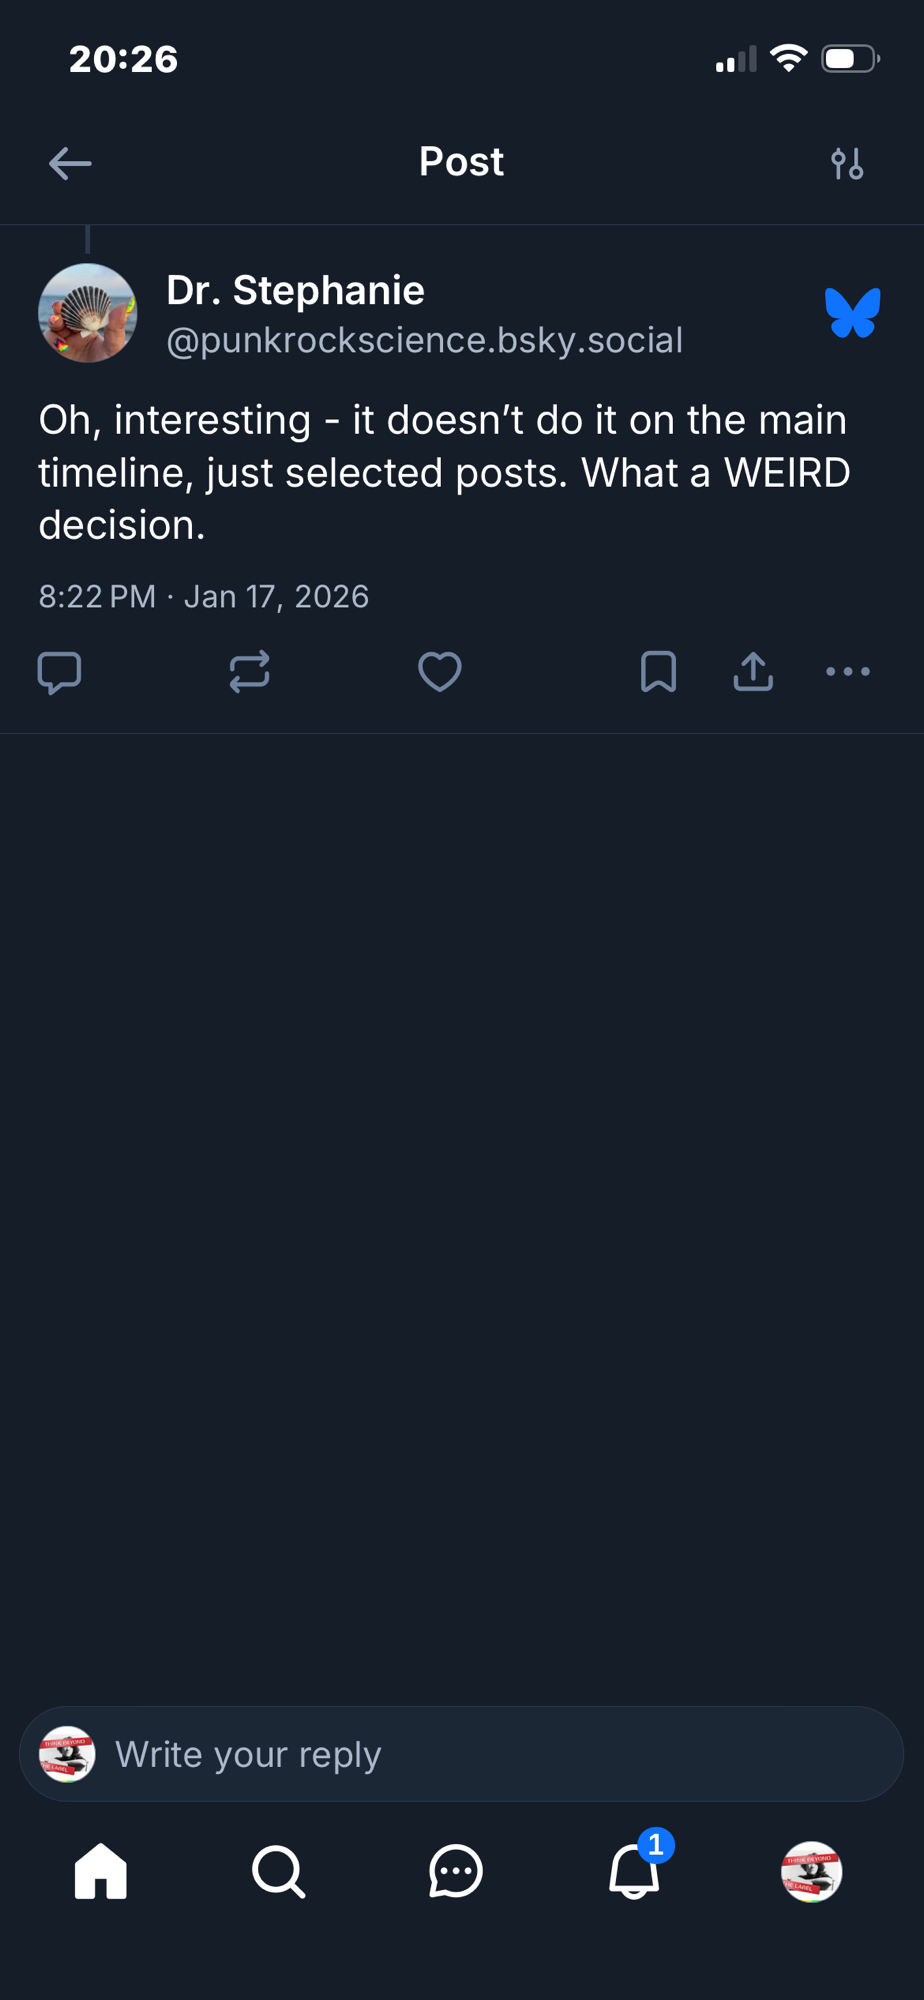Image resolution: width=924 pixels, height=2000 pixels.
Task: Open notifications bell with badge
Action: [x=634, y=1871]
